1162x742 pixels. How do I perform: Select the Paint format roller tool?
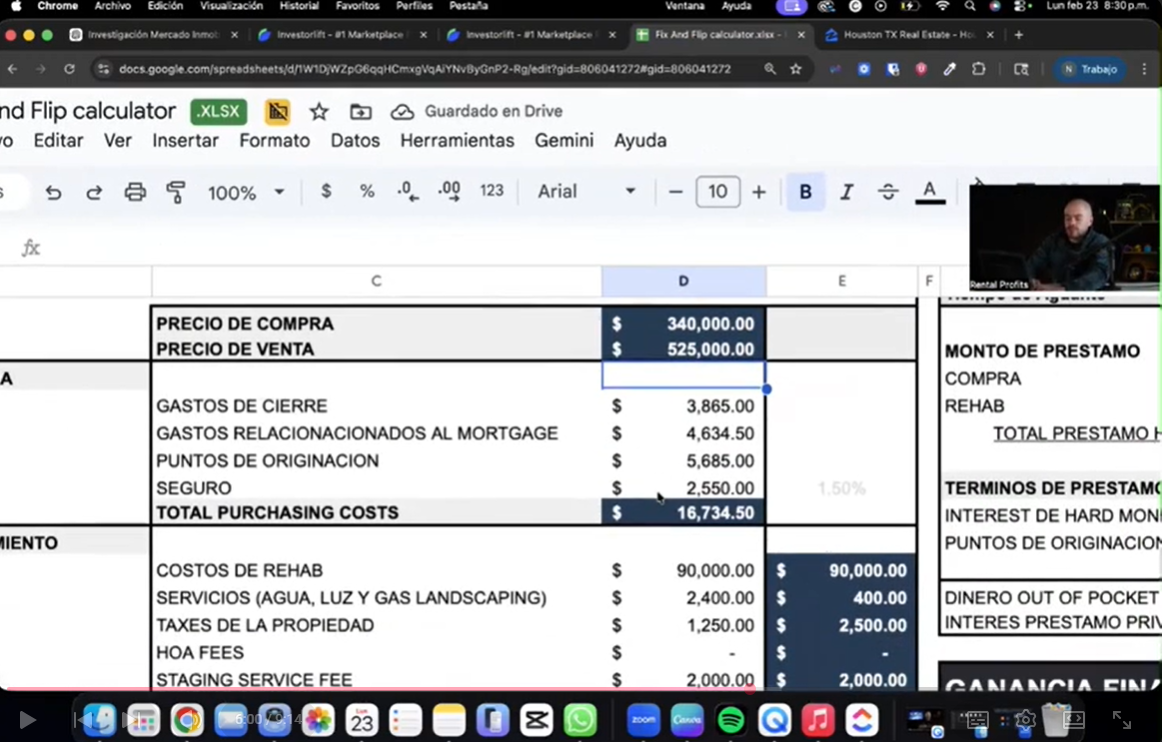pyautogui.click(x=176, y=192)
